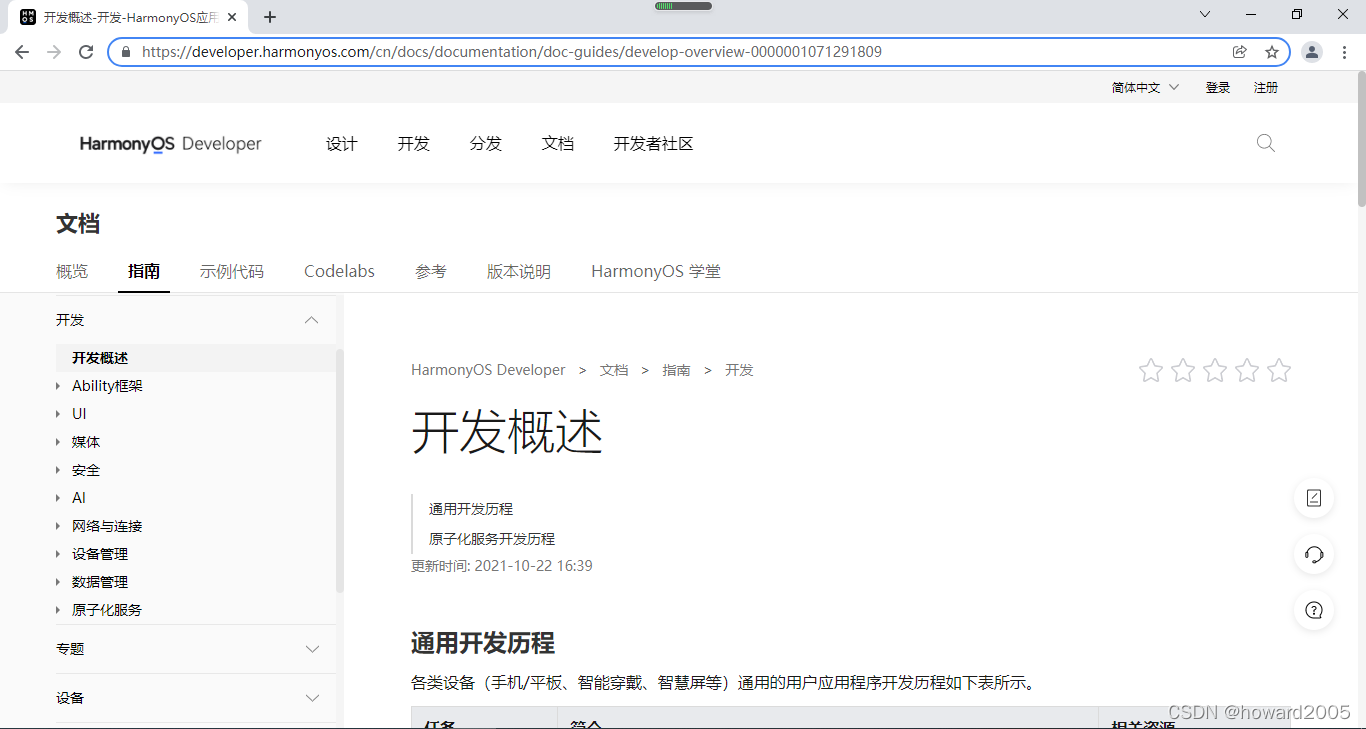Viewport: 1366px width, 729px height.
Task: Expand the 专题 section
Action: coord(311,648)
